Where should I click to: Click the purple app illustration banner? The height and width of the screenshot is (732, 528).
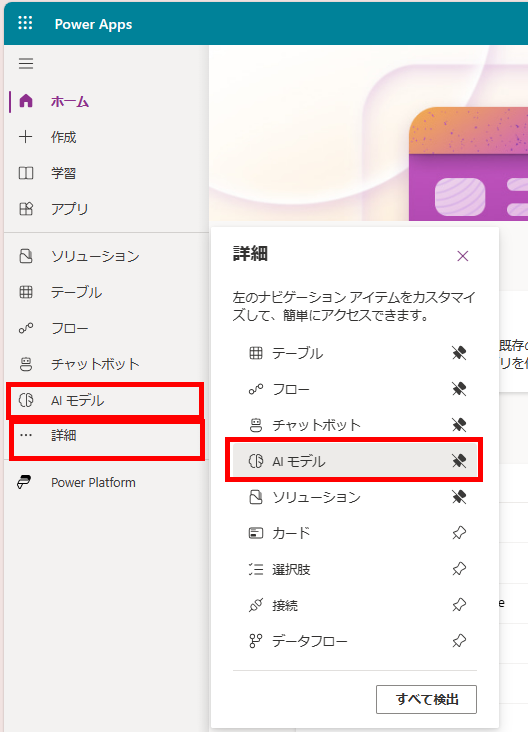[x=468, y=163]
